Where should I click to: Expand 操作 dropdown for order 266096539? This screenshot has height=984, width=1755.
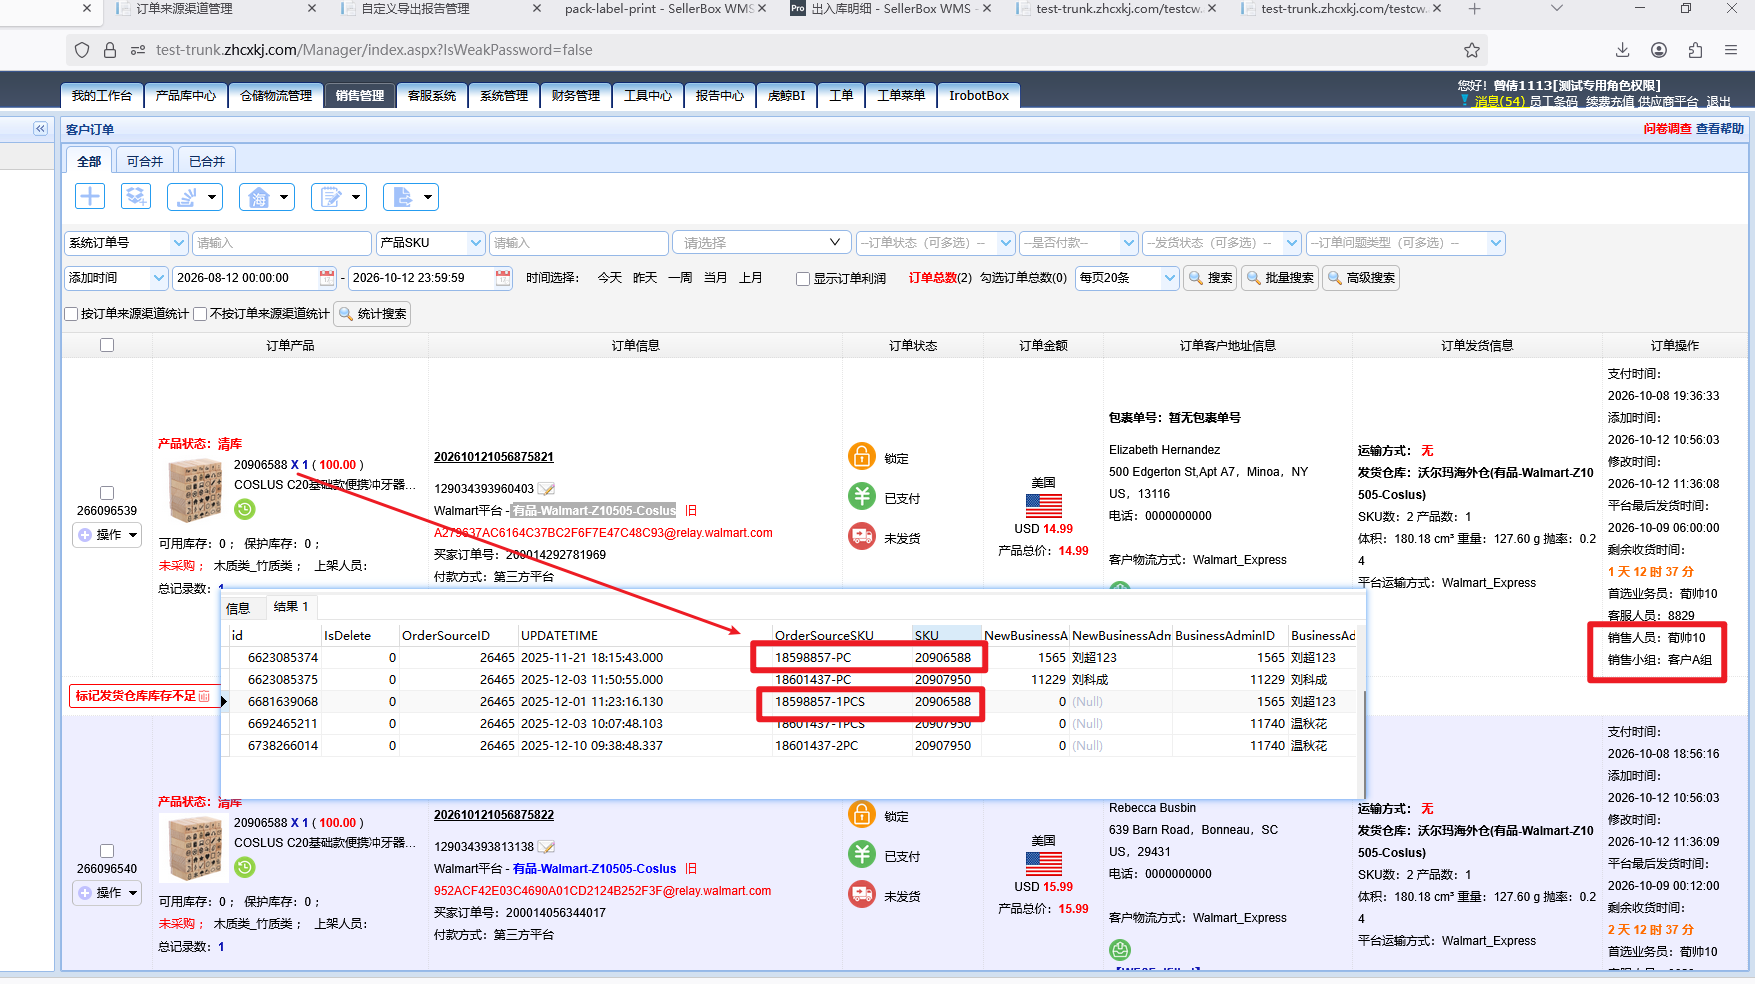pyautogui.click(x=108, y=535)
